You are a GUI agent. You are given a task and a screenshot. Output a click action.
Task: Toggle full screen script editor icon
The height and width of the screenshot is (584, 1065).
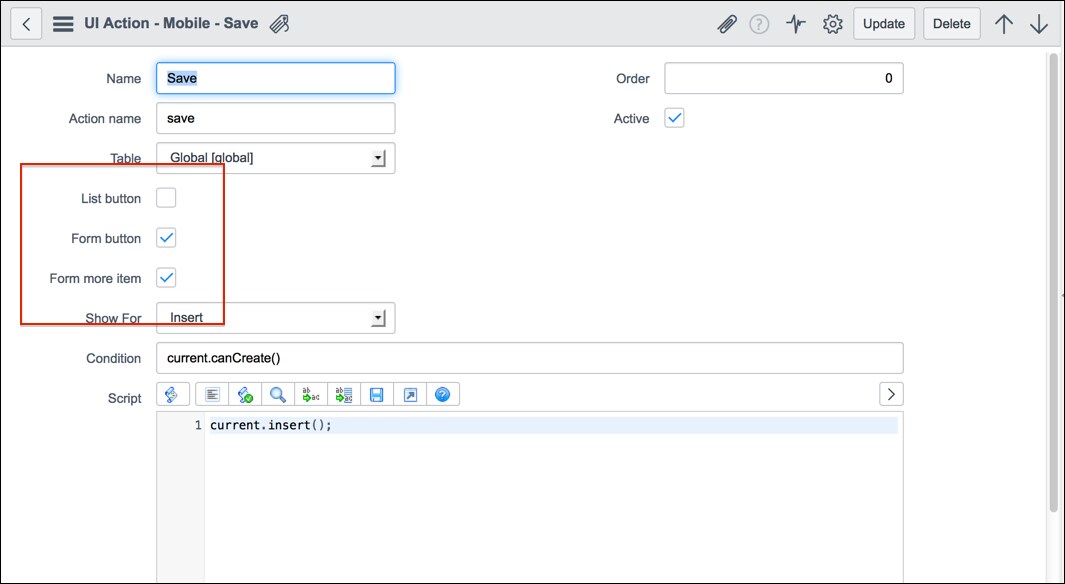tap(410, 394)
